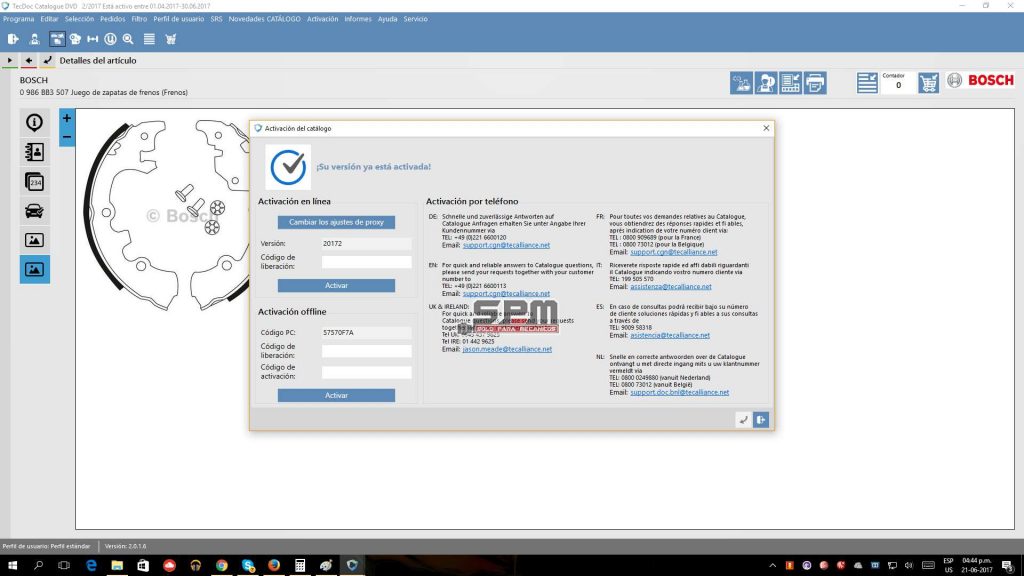Click the add to parts list icon
The height and width of the screenshot is (576, 1024).
pos(790,83)
